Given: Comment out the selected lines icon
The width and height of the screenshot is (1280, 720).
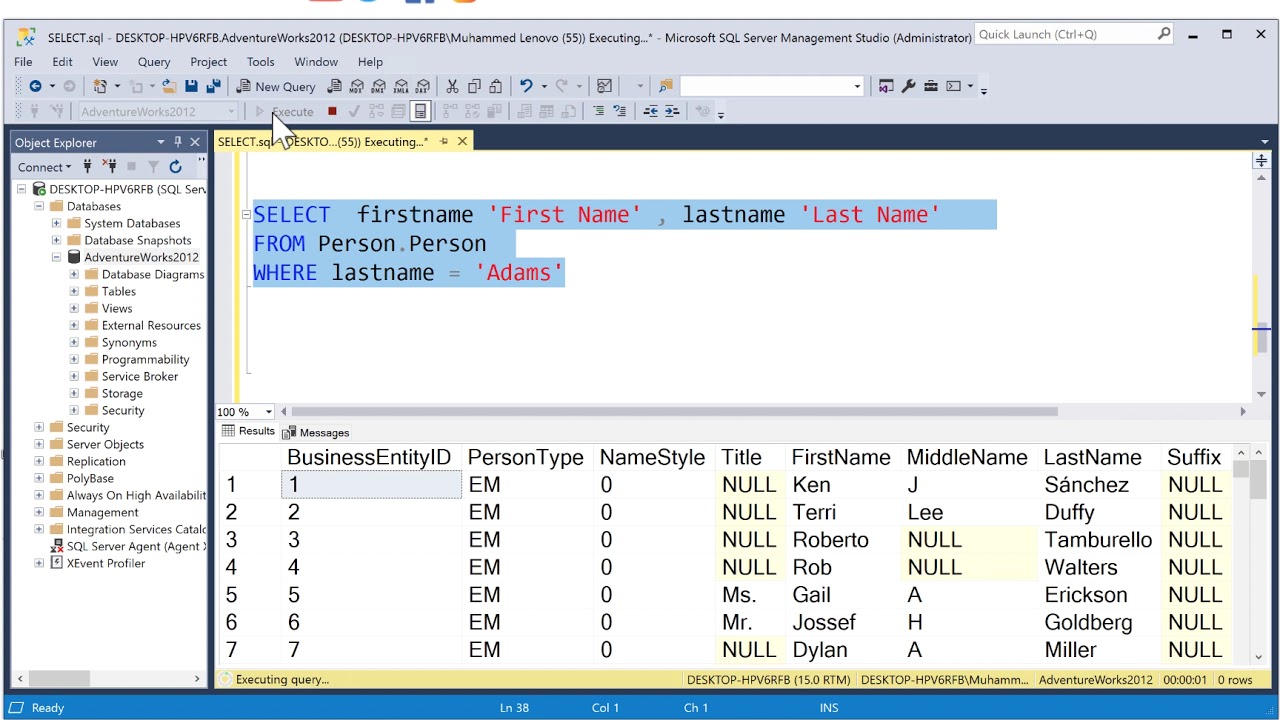Looking at the screenshot, I should pyautogui.click(x=598, y=111).
